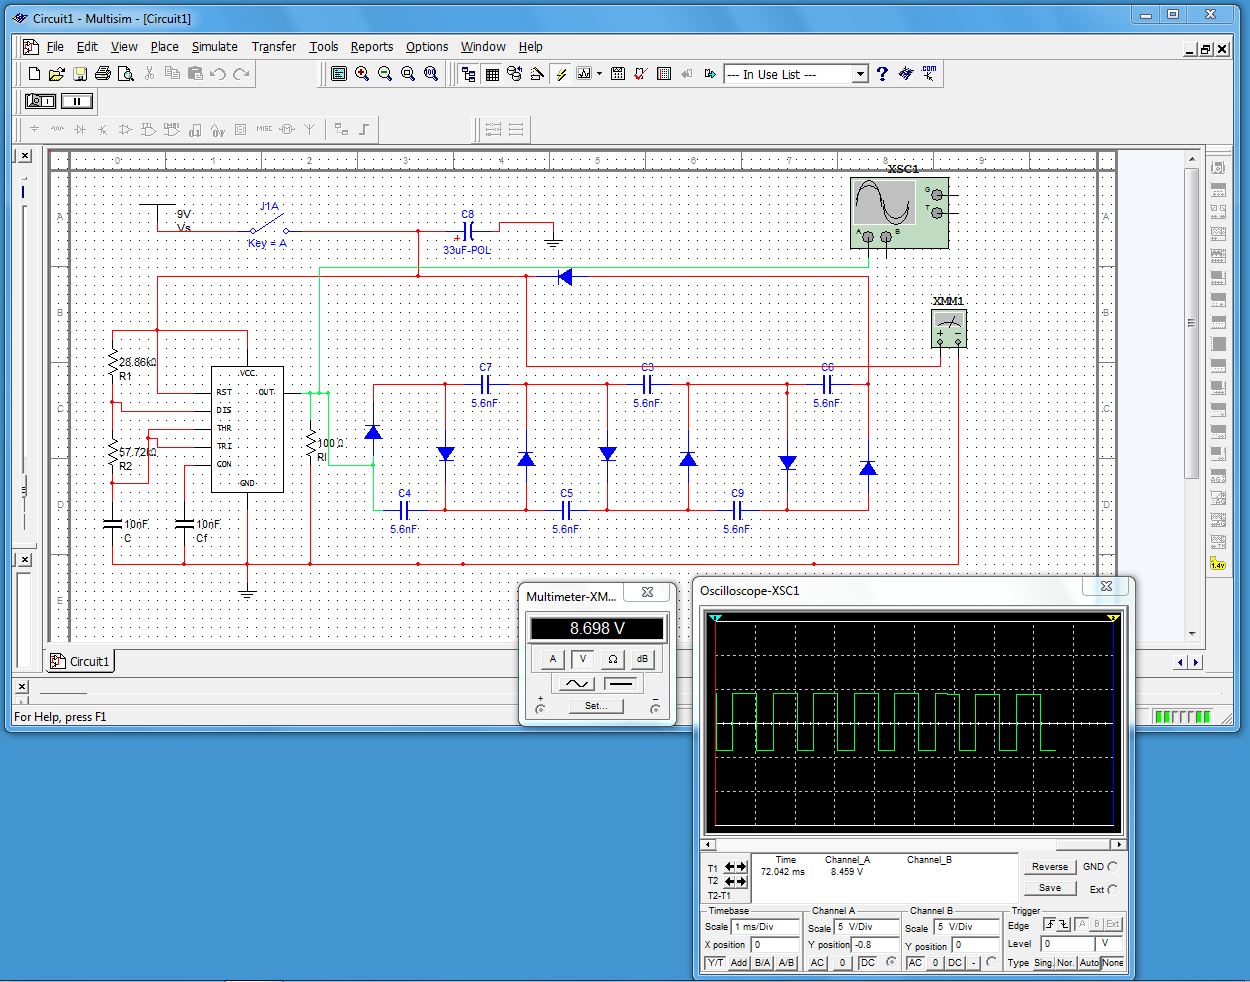Click the Print icon in the toolbar
Viewport: 1250px width, 982px height.
103,74
